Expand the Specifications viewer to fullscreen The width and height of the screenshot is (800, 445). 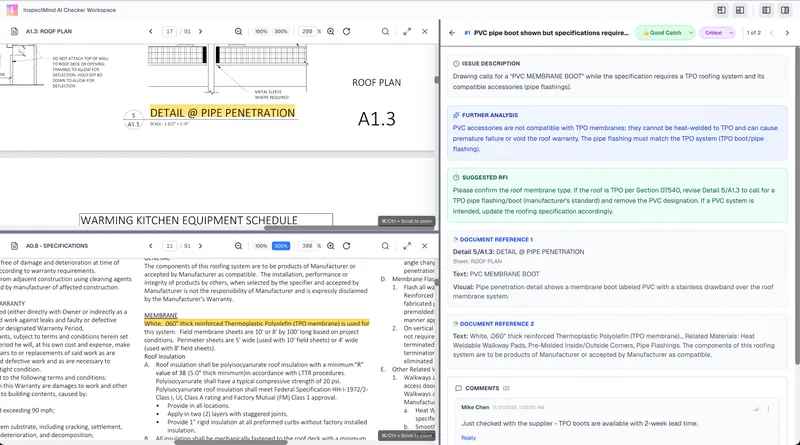[x=407, y=246]
